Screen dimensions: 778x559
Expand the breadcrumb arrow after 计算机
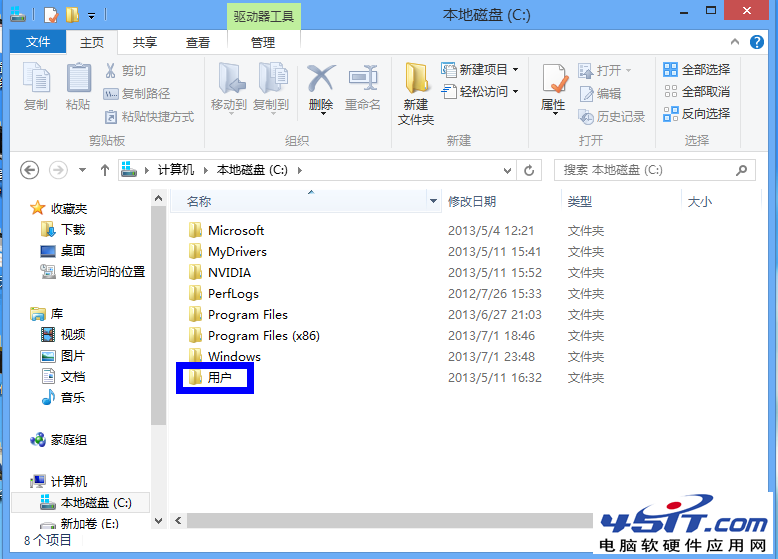(x=205, y=171)
